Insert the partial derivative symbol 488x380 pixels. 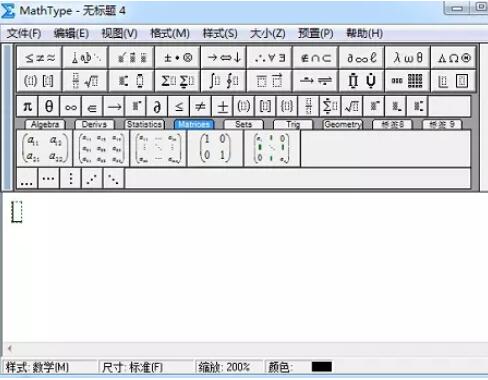click(157, 107)
